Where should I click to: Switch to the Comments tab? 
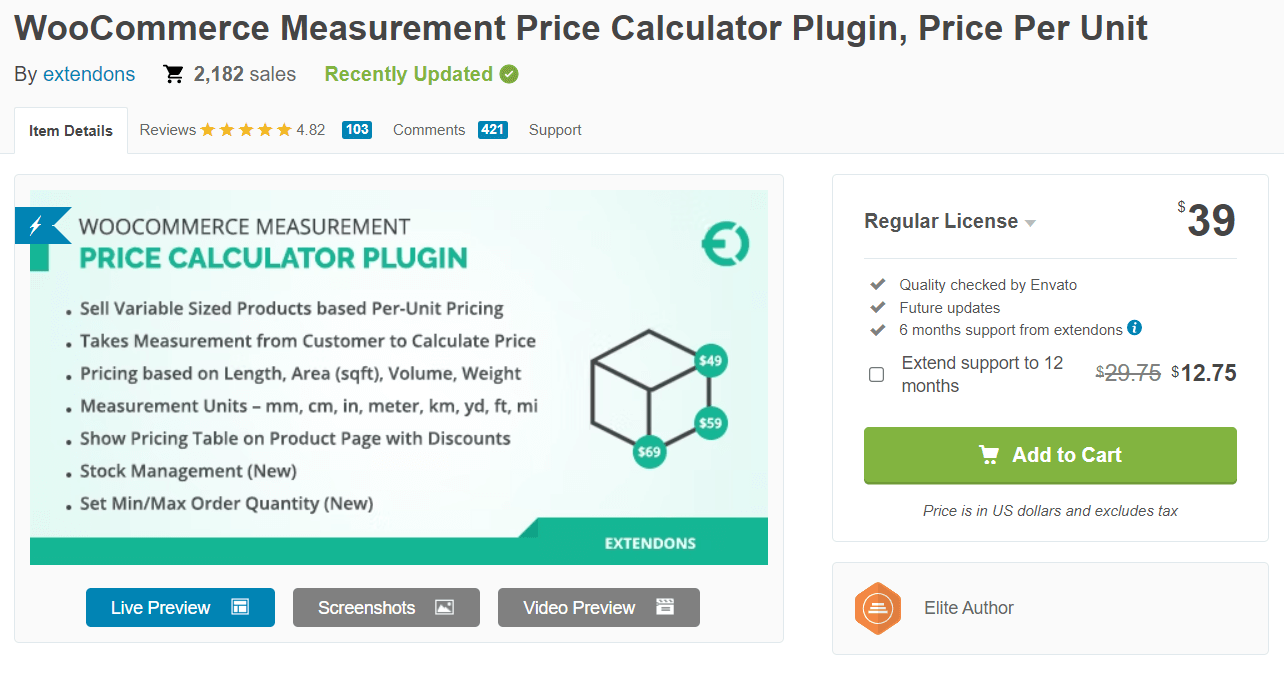coord(428,129)
